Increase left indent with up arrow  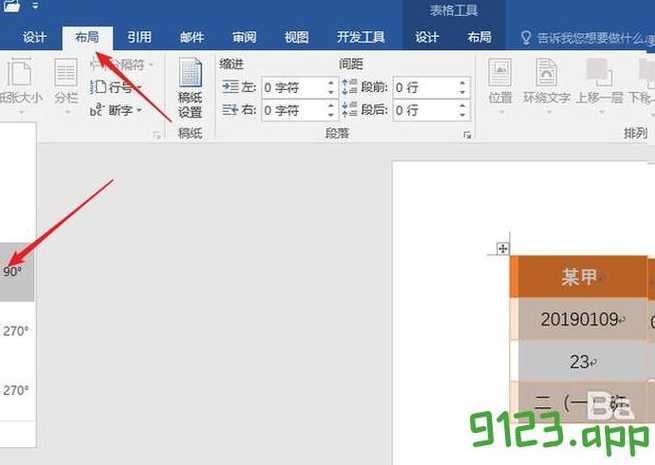(331, 83)
